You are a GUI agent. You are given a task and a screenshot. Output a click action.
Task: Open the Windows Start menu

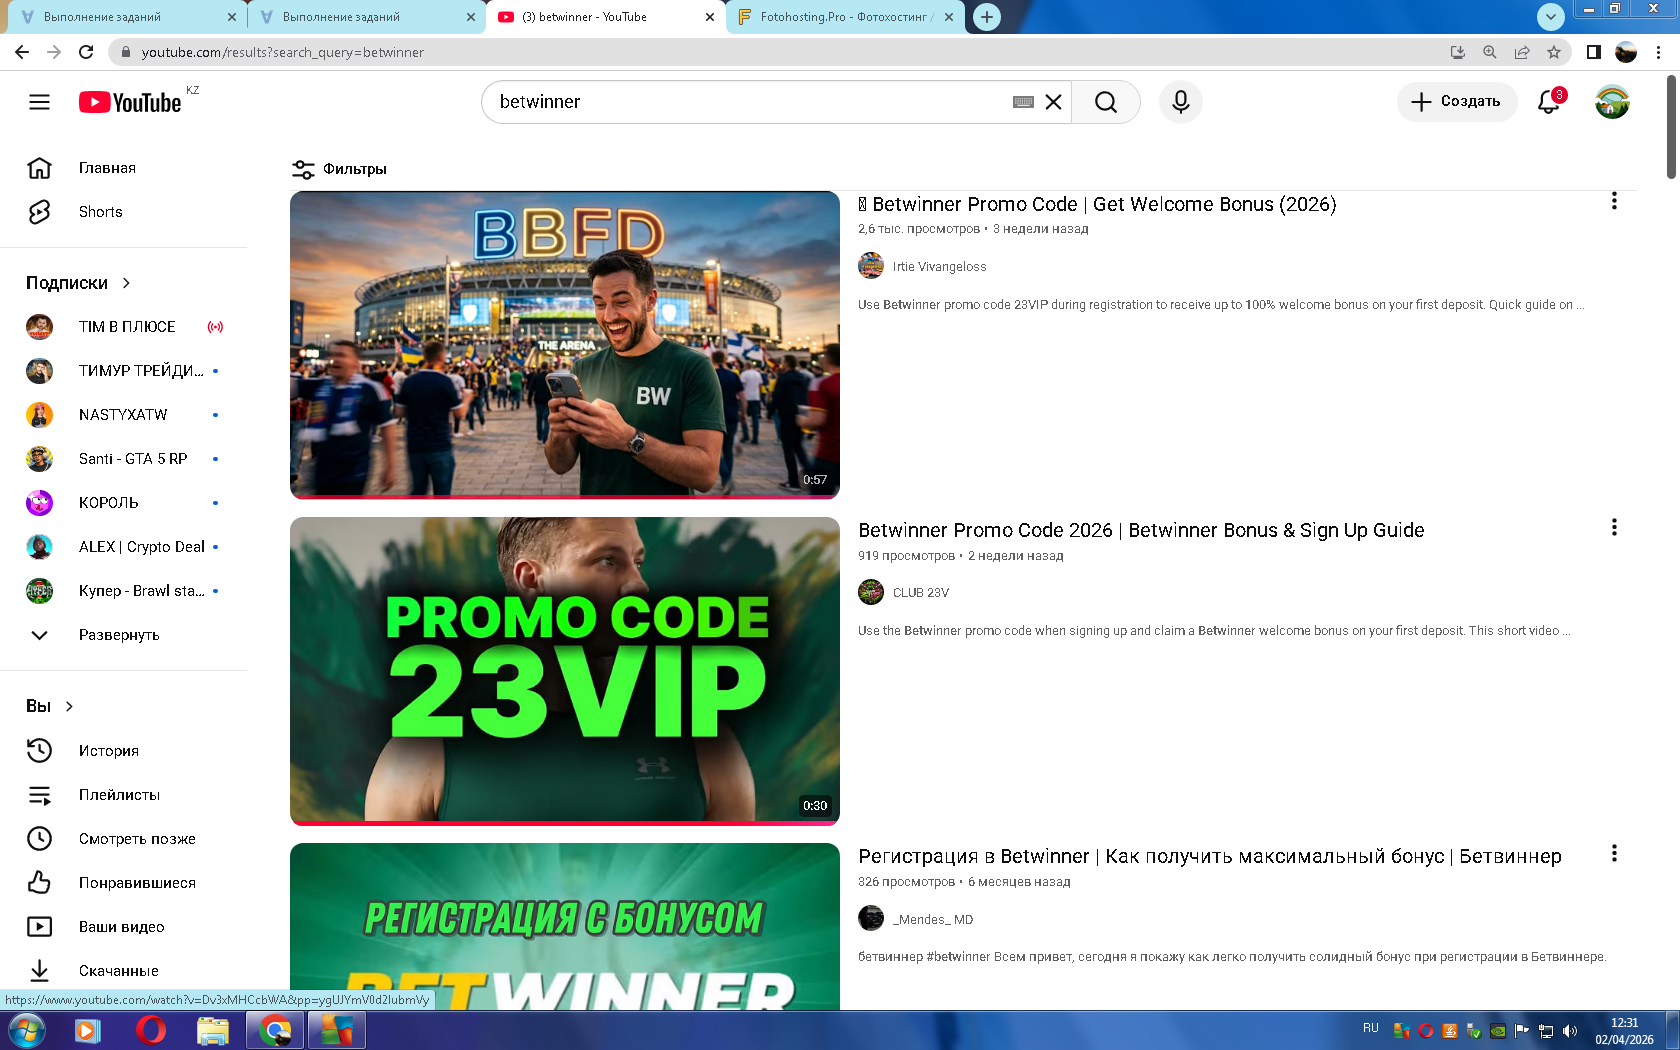click(x=26, y=1030)
